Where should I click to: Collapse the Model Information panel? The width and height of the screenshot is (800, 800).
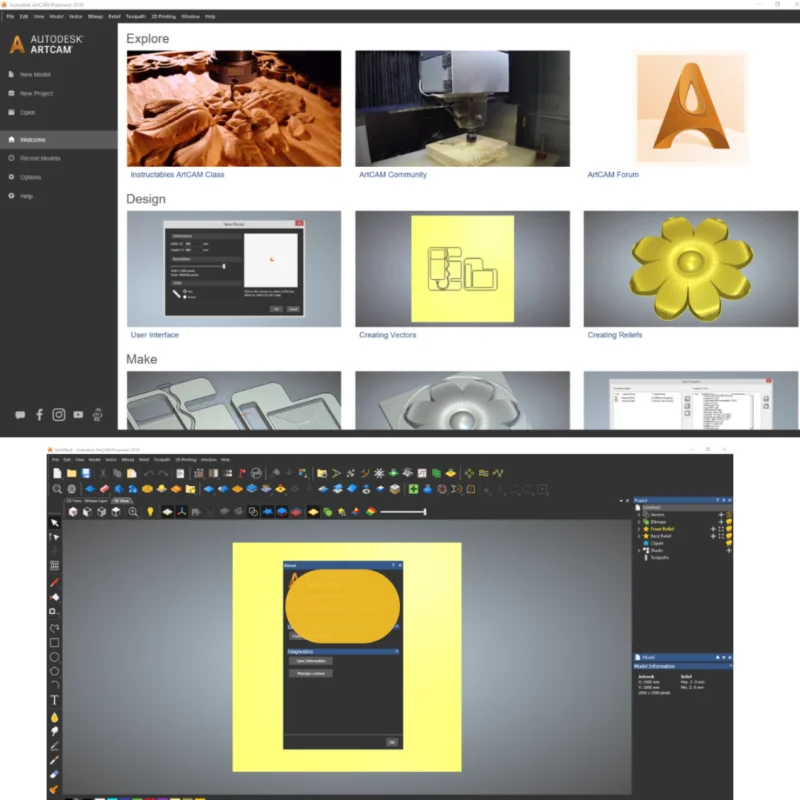(731, 665)
